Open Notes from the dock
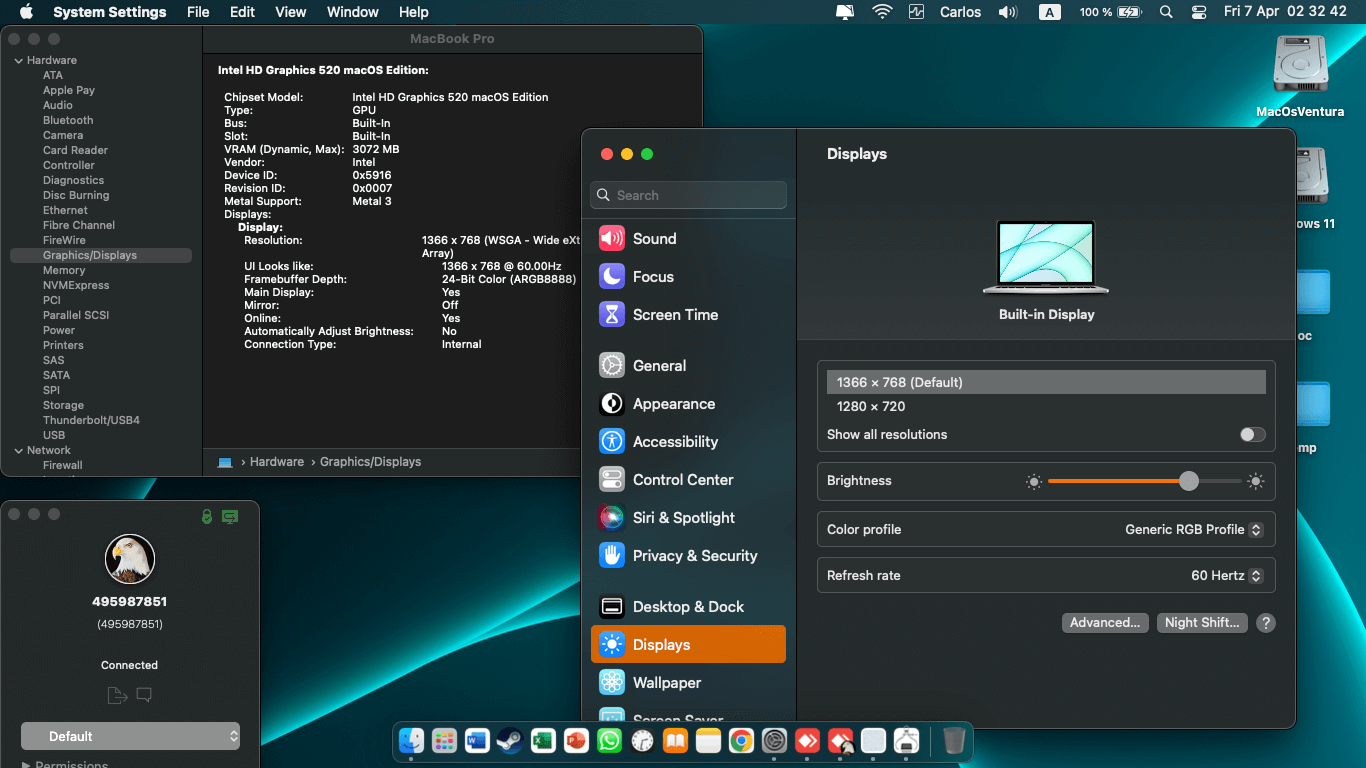The height and width of the screenshot is (768, 1366). pyautogui.click(x=708, y=741)
